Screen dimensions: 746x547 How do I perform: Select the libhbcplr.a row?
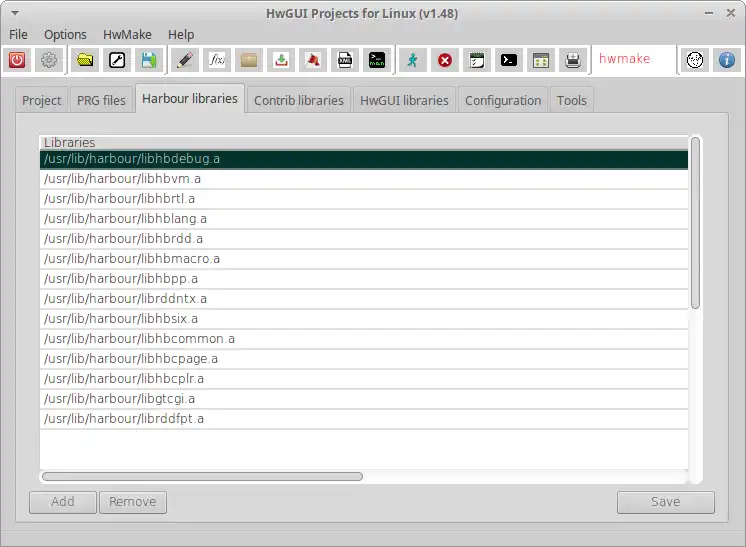click(x=364, y=379)
